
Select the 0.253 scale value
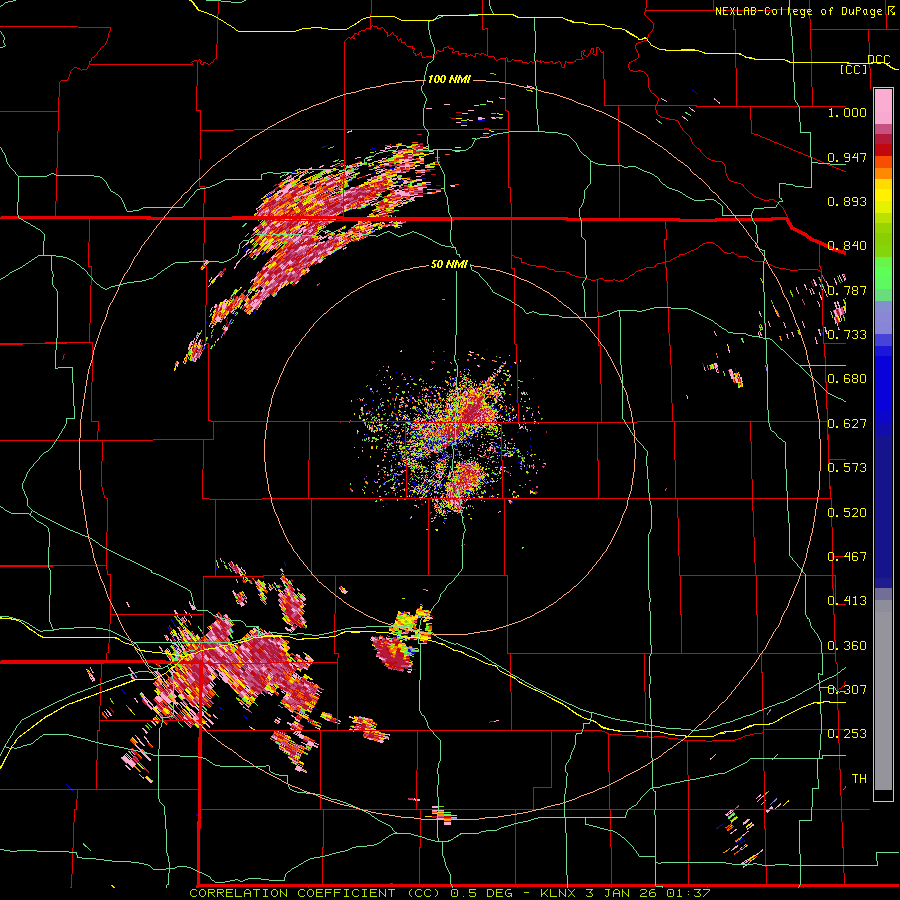tap(847, 734)
